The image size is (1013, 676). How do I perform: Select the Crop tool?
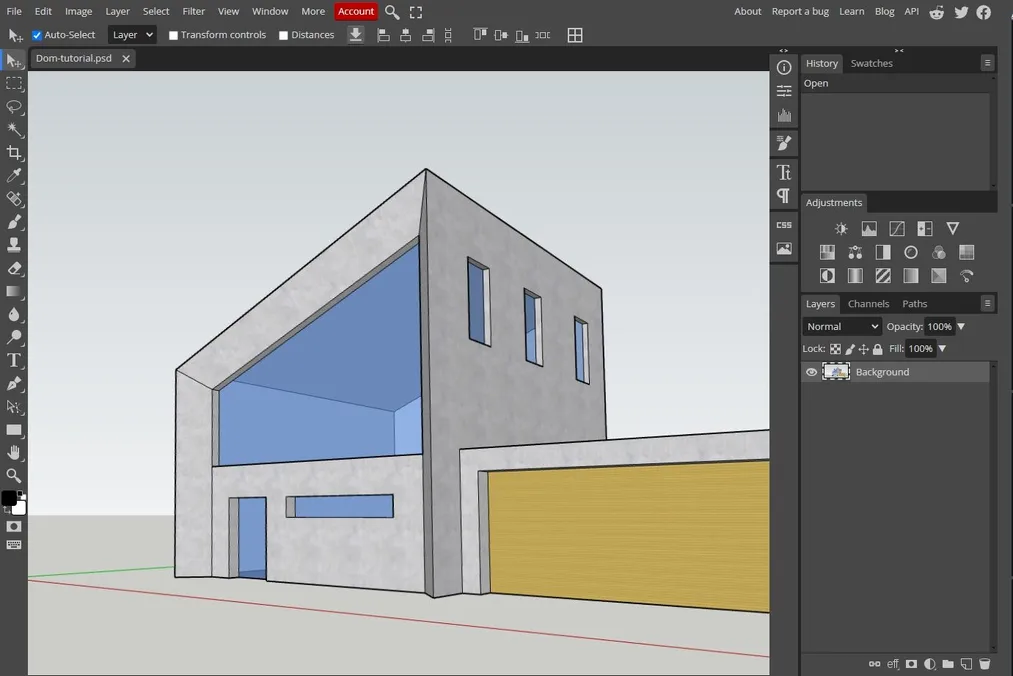click(14, 153)
